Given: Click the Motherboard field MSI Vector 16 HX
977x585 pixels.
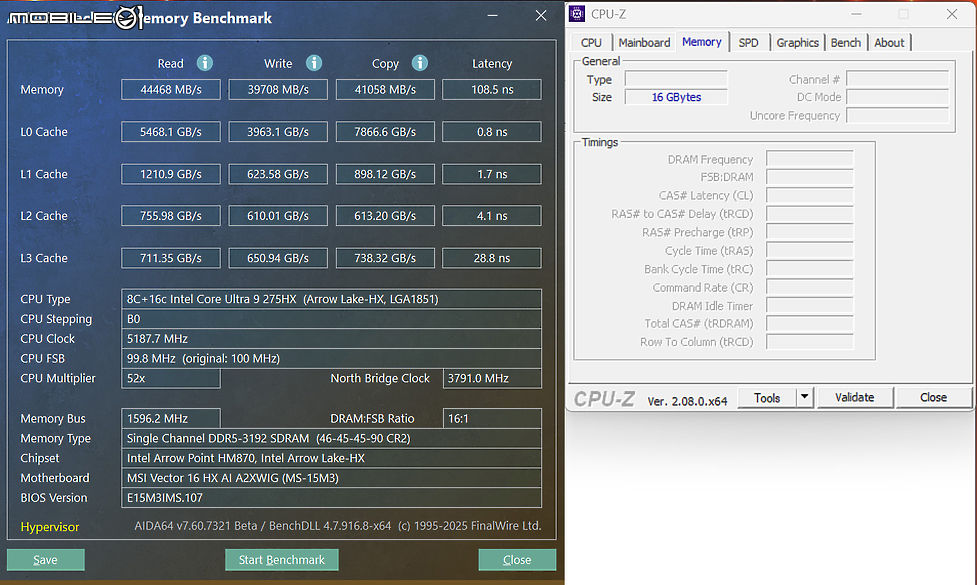Looking at the screenshot, I should (x=331, y=478).
